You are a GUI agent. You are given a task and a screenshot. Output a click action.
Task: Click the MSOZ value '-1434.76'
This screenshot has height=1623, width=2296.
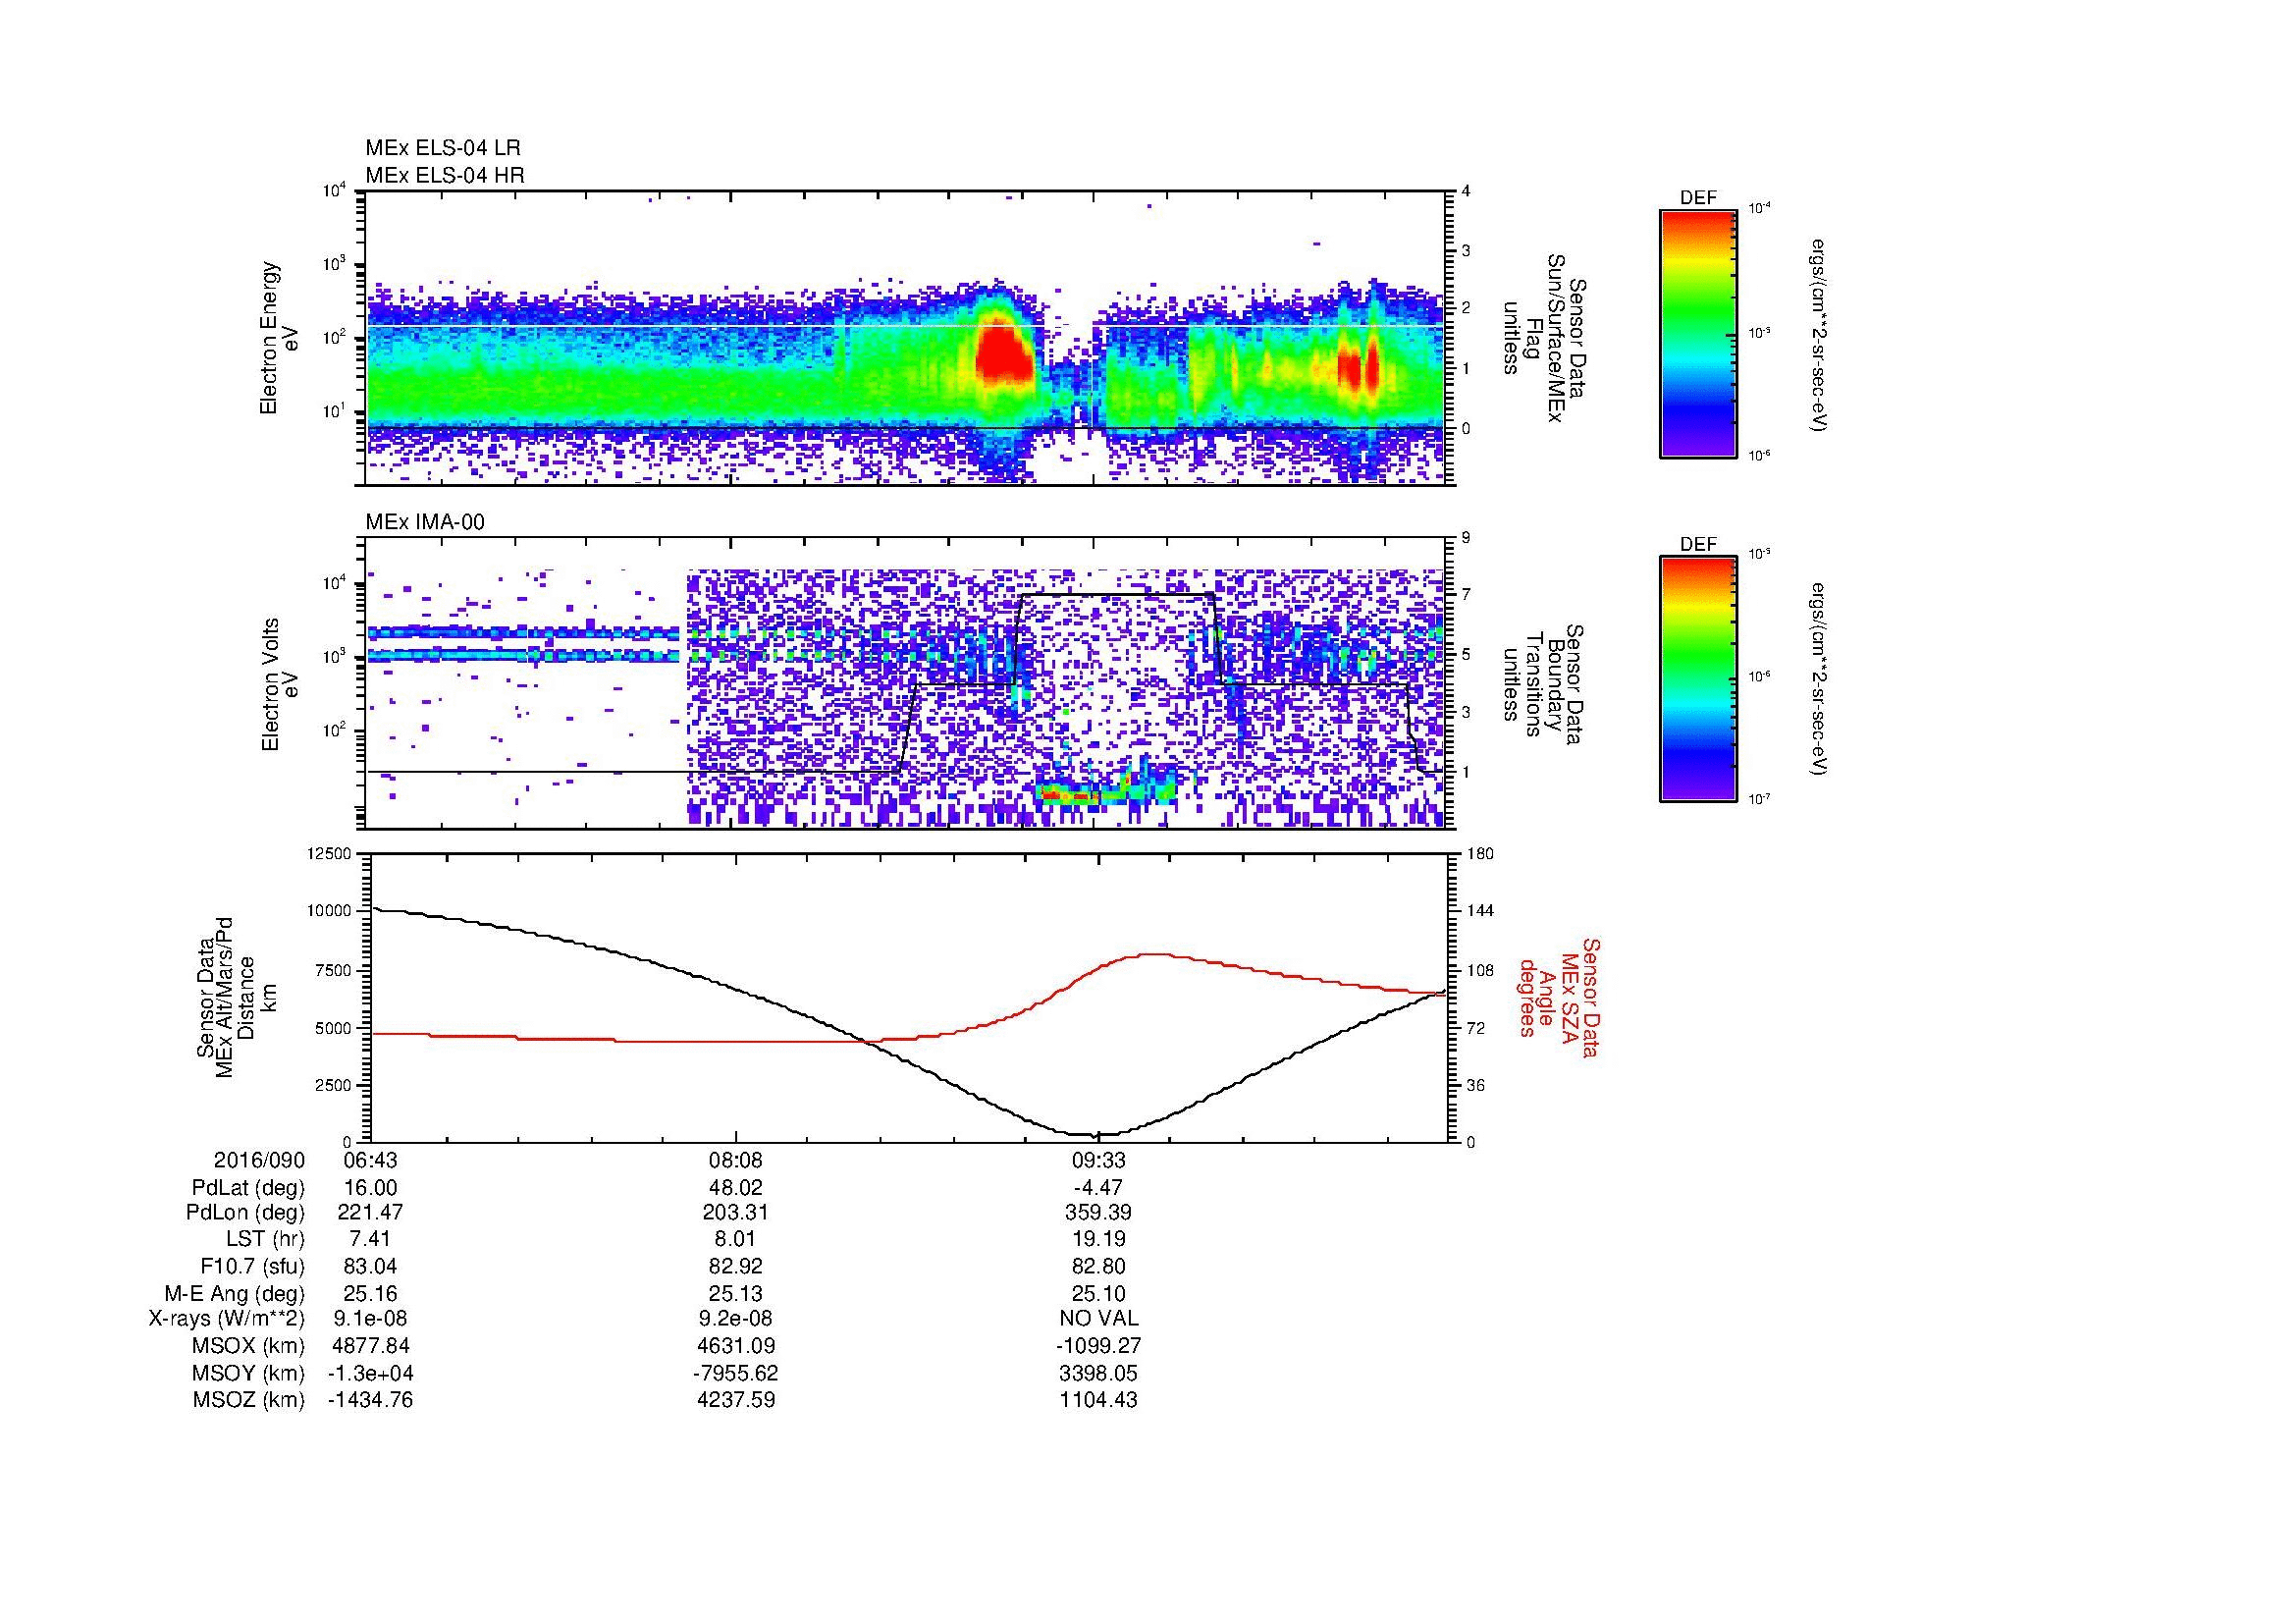pyautogui.click(x=370, y=1400)
